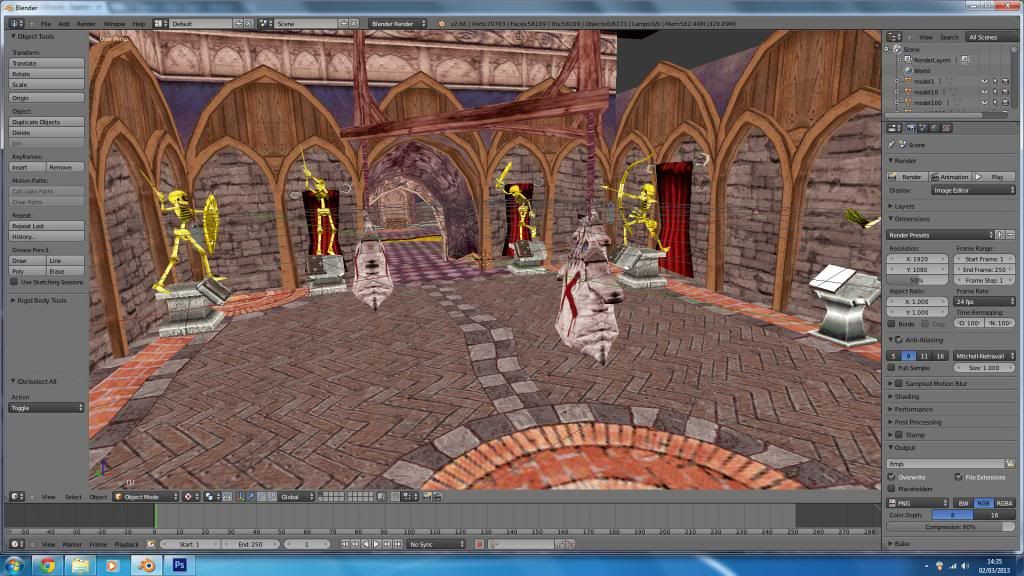Click the OpenGL render image icon

tap(427, 496)
